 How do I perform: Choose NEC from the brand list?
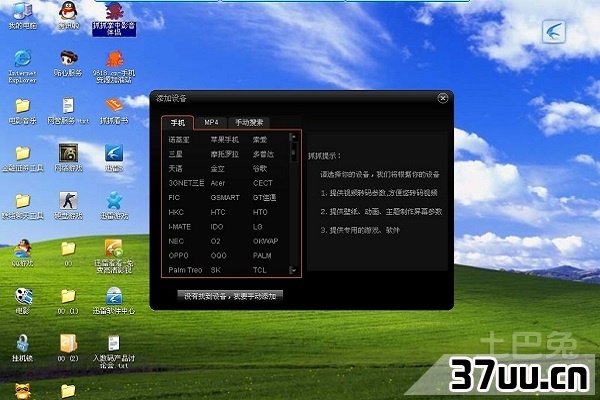click(176, 241)
